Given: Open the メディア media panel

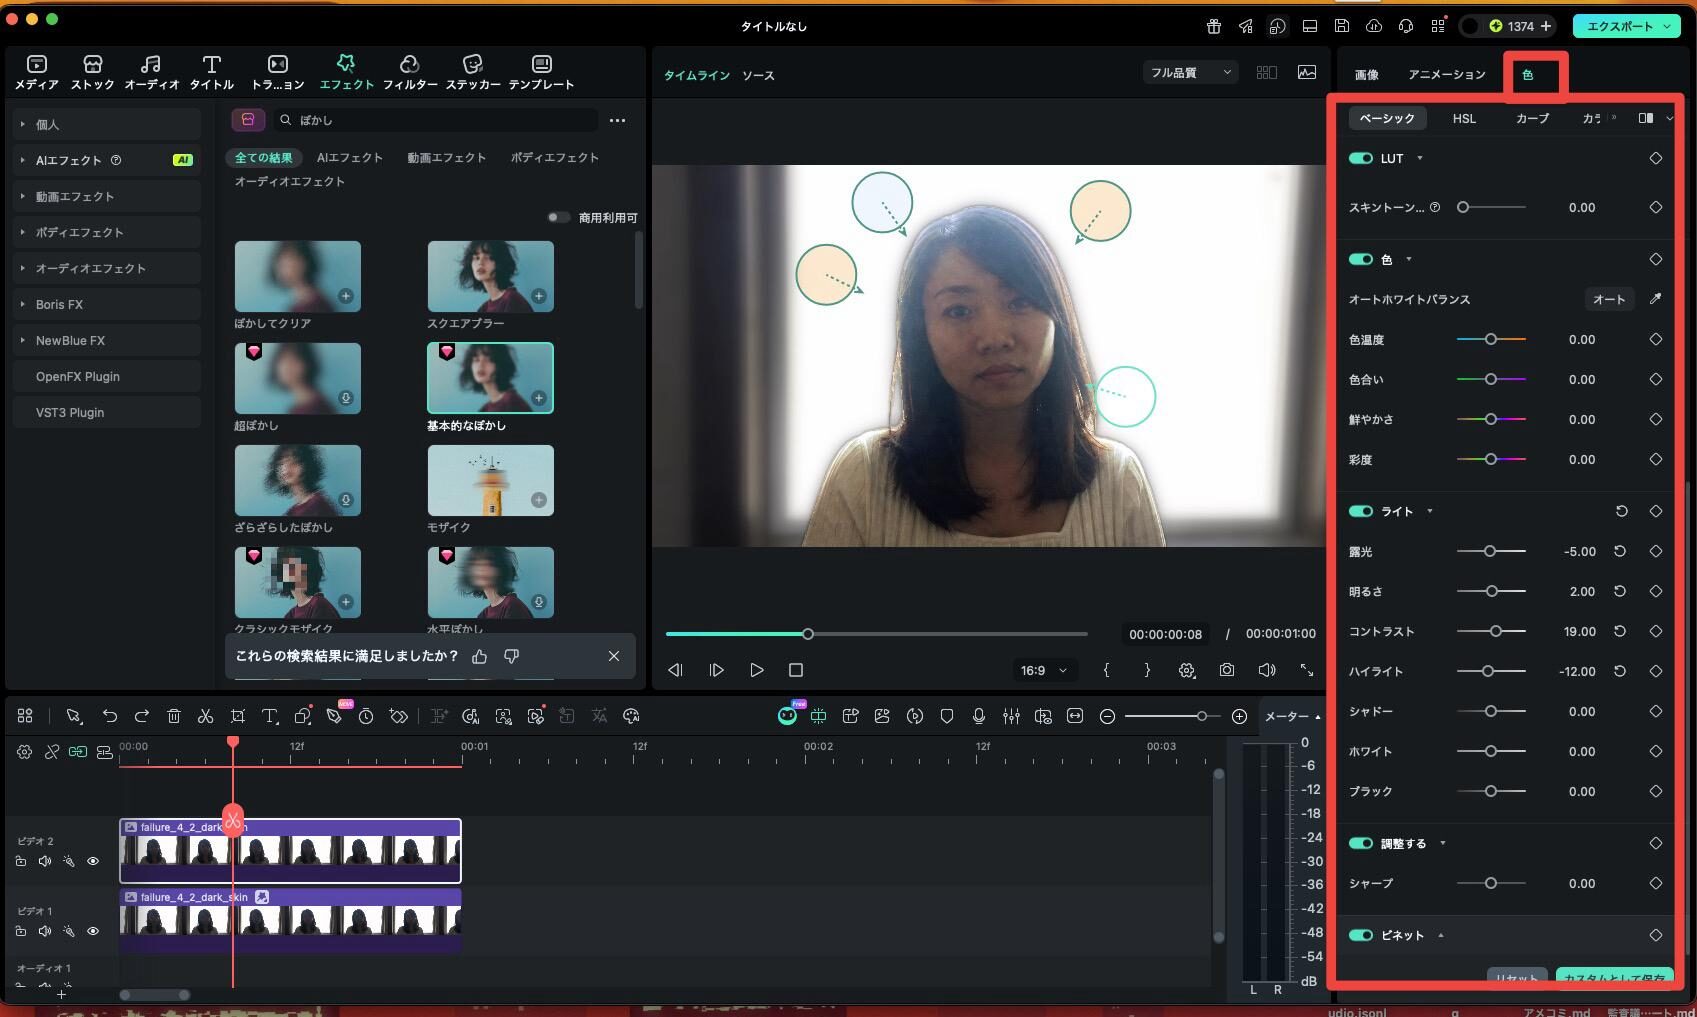Looking at the screenshot, I should pos(37,73).
